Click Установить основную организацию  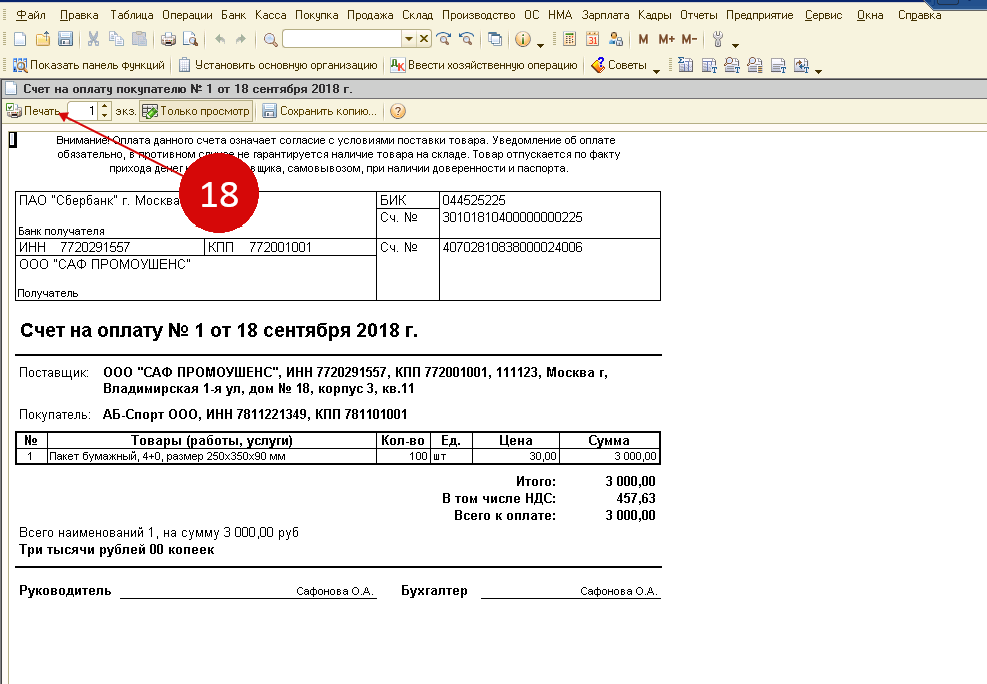tap(278, 65)
